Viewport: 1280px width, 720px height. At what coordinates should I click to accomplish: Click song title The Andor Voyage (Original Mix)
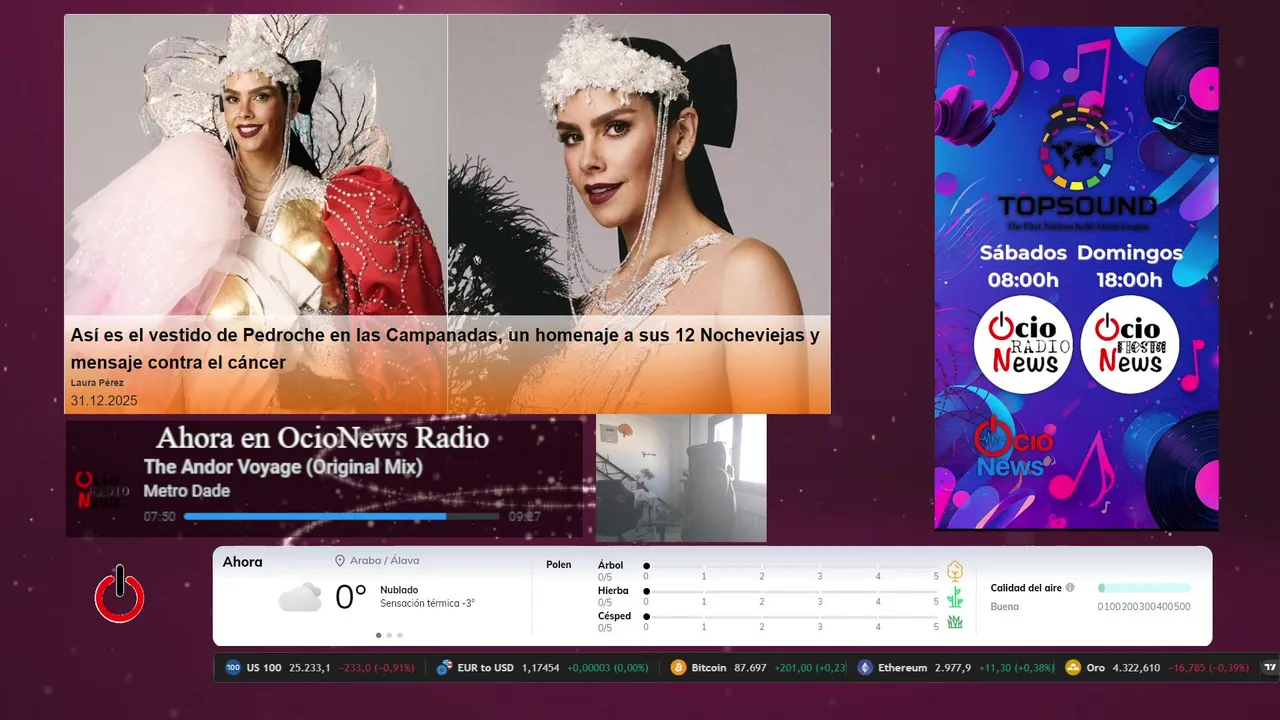pos(283,467)
